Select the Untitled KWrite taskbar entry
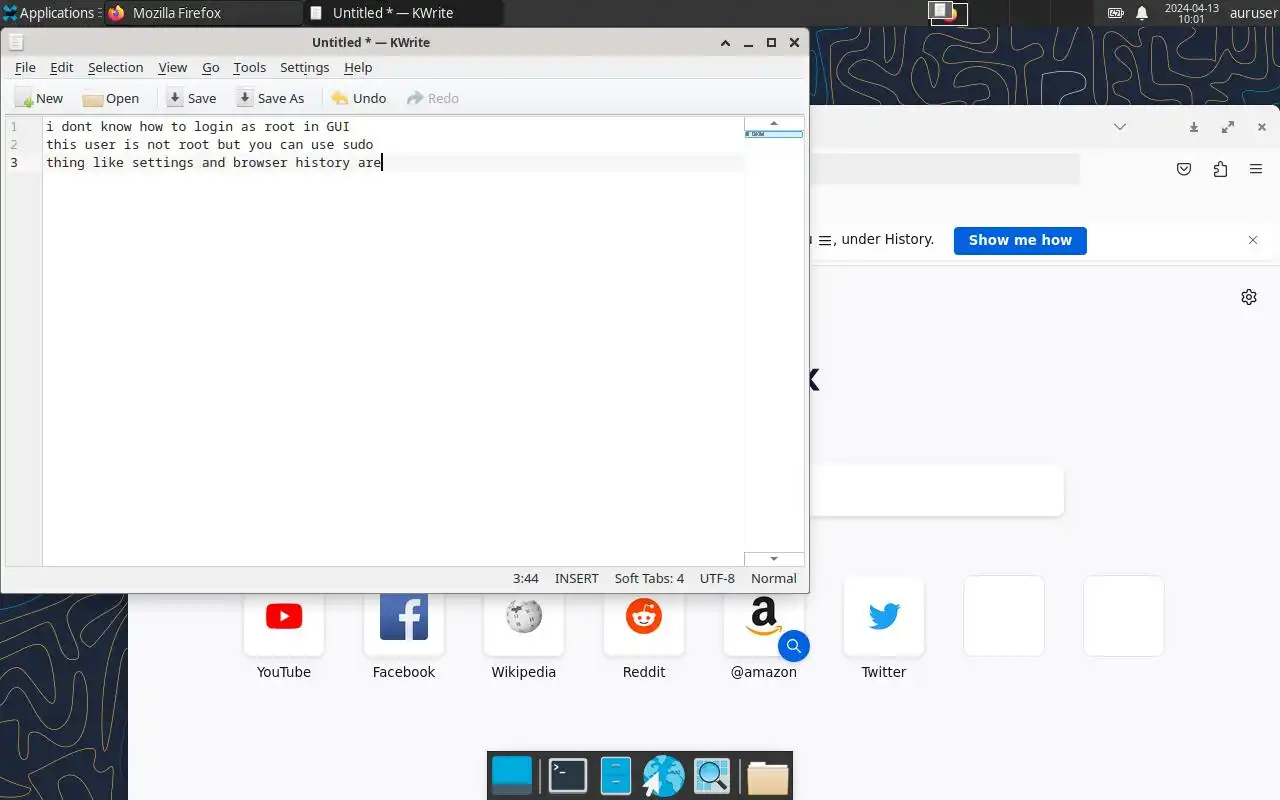The image size is (1280, 800). click(x=403, y=13)
